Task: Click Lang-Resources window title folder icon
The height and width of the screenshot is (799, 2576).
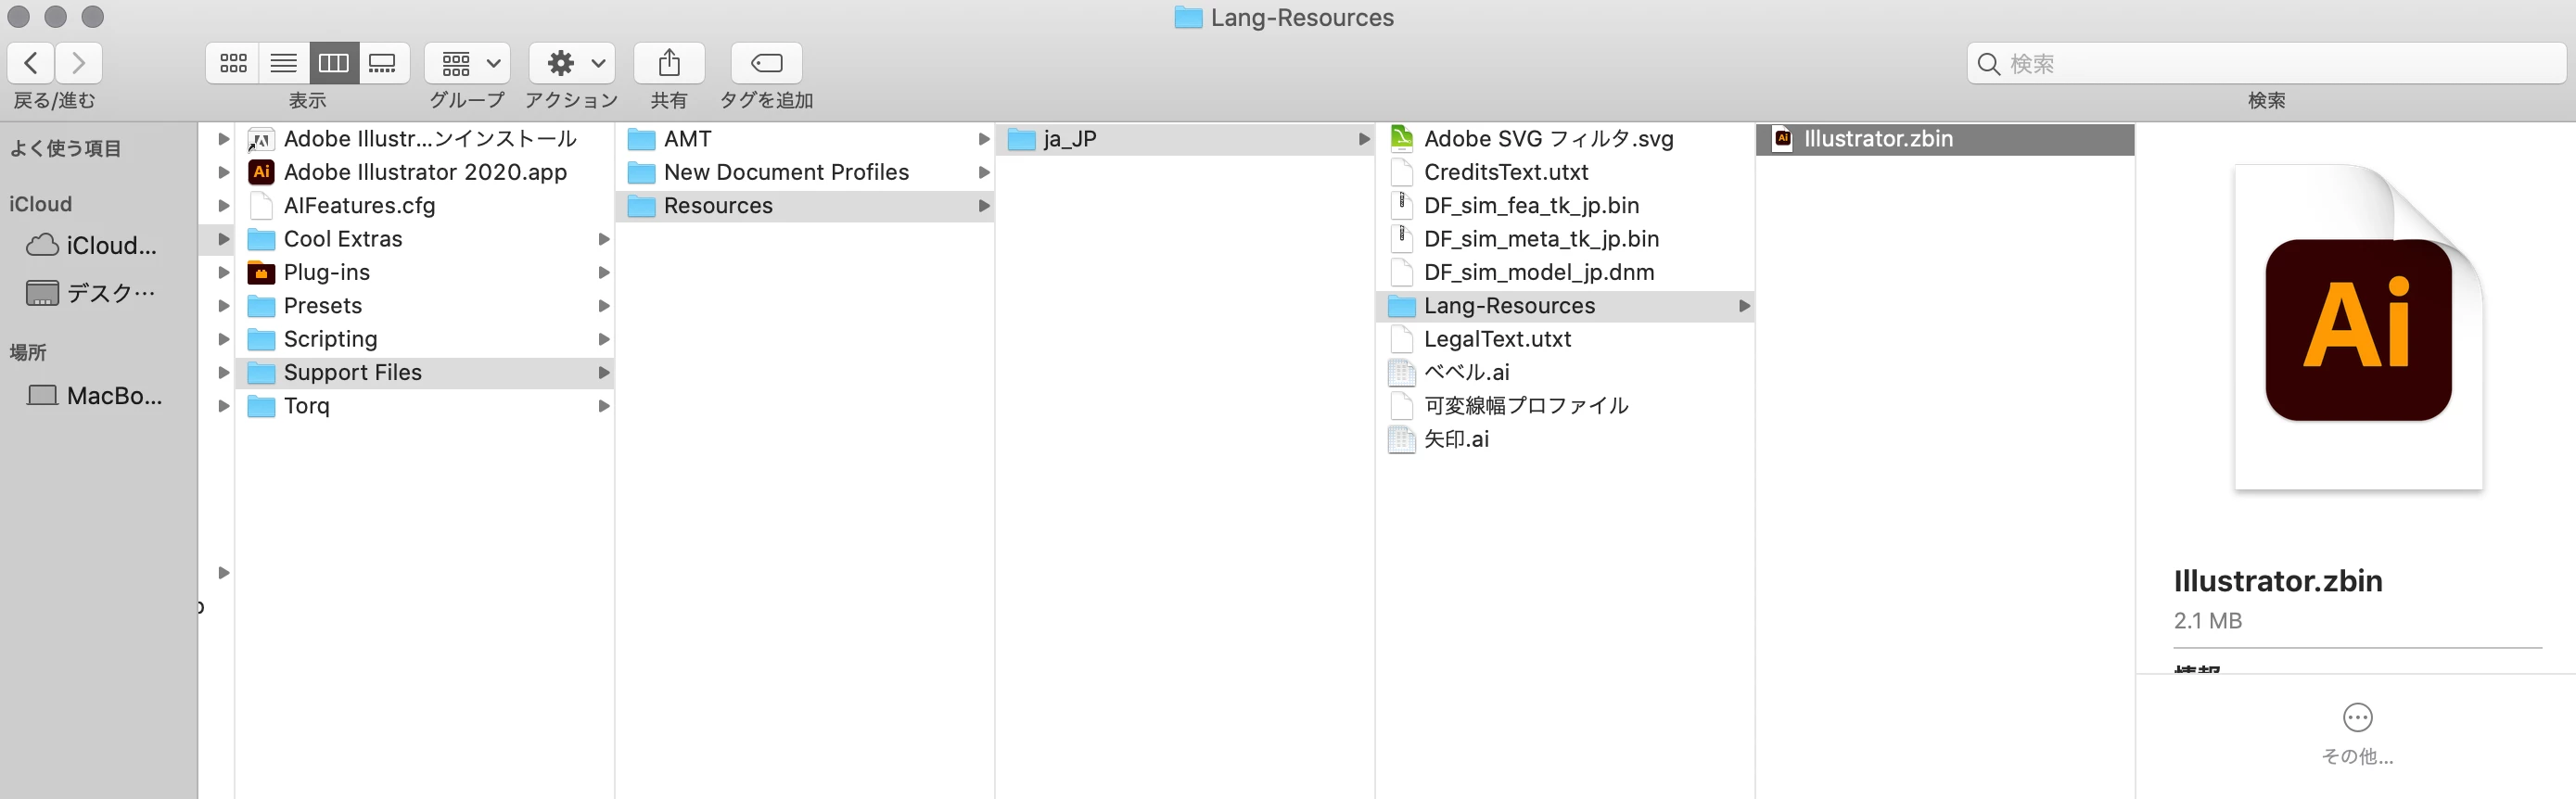Action: click(1188, 17)
